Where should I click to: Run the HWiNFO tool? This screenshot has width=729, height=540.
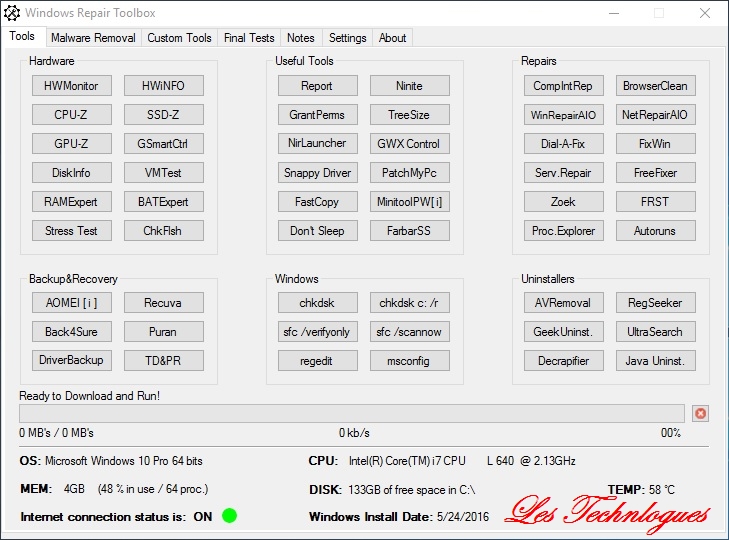[x=164, y=86]
